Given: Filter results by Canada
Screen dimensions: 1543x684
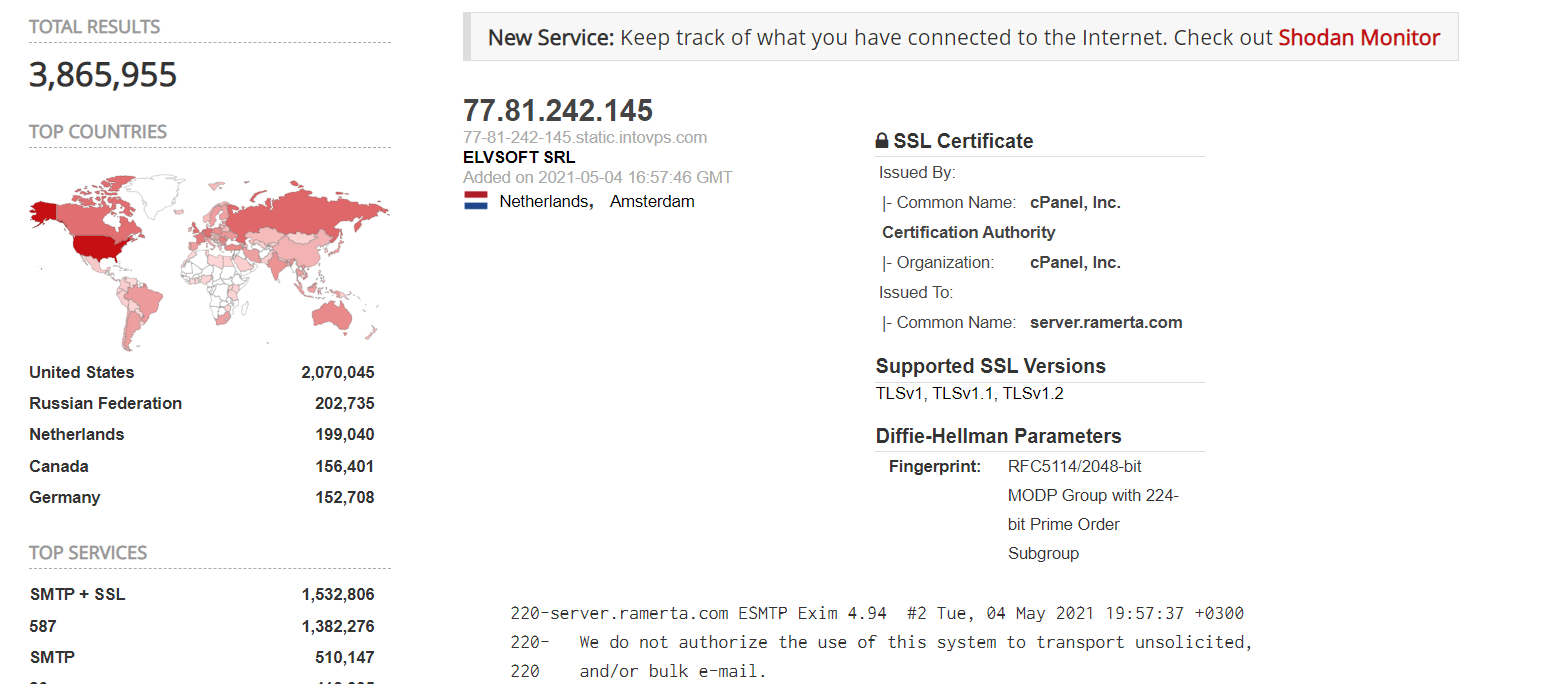Looking at the screenshot, I should (x=59, y=466).
